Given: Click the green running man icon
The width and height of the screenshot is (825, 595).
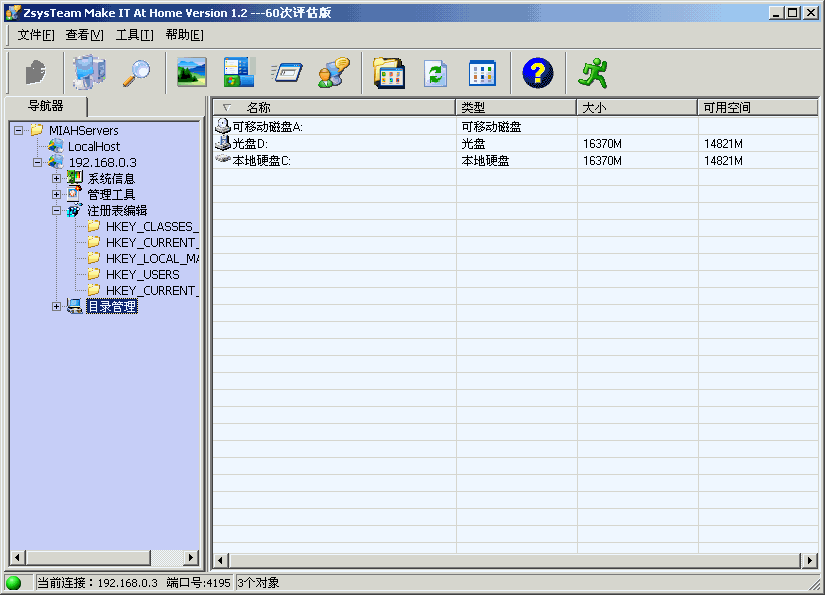Looking at the screenshot, I should [593, 73].
